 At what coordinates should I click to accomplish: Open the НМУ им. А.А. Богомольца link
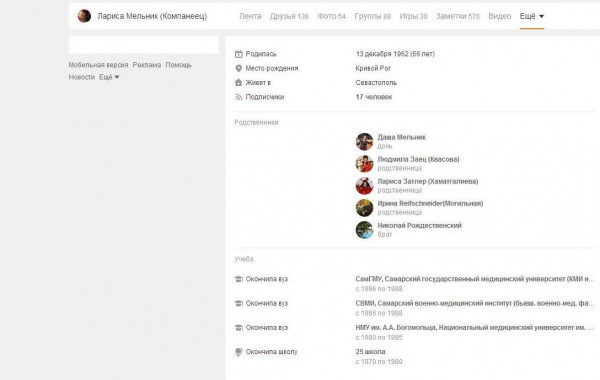[x=475, y=328]
